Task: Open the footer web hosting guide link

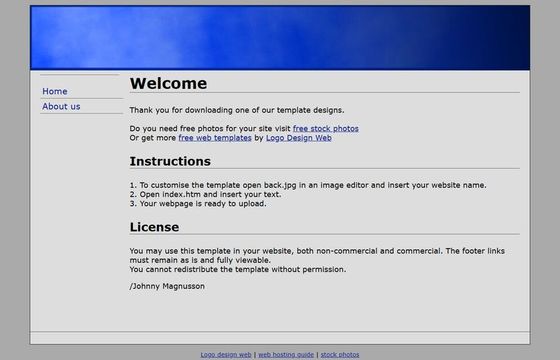Action: click(x=286, y=355)
